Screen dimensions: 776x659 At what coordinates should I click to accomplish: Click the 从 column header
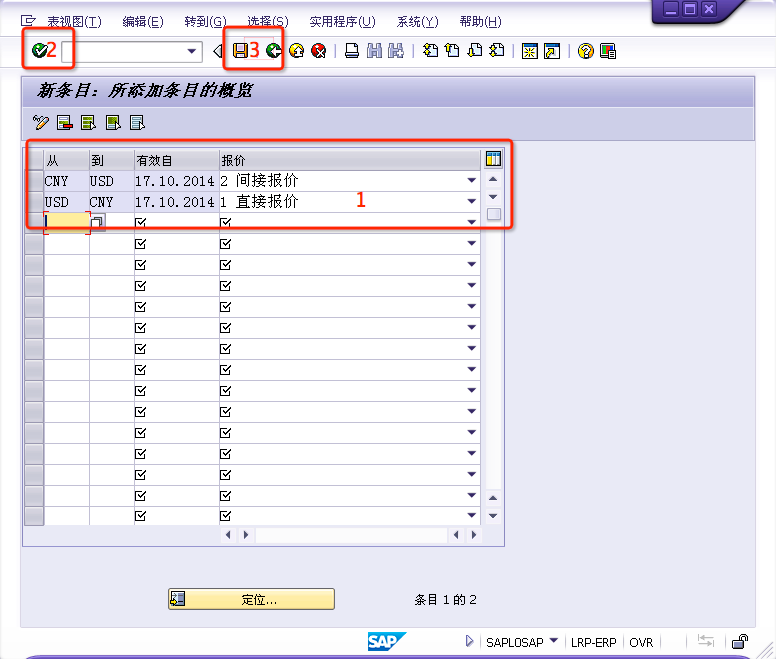click(x=66, y=160)
